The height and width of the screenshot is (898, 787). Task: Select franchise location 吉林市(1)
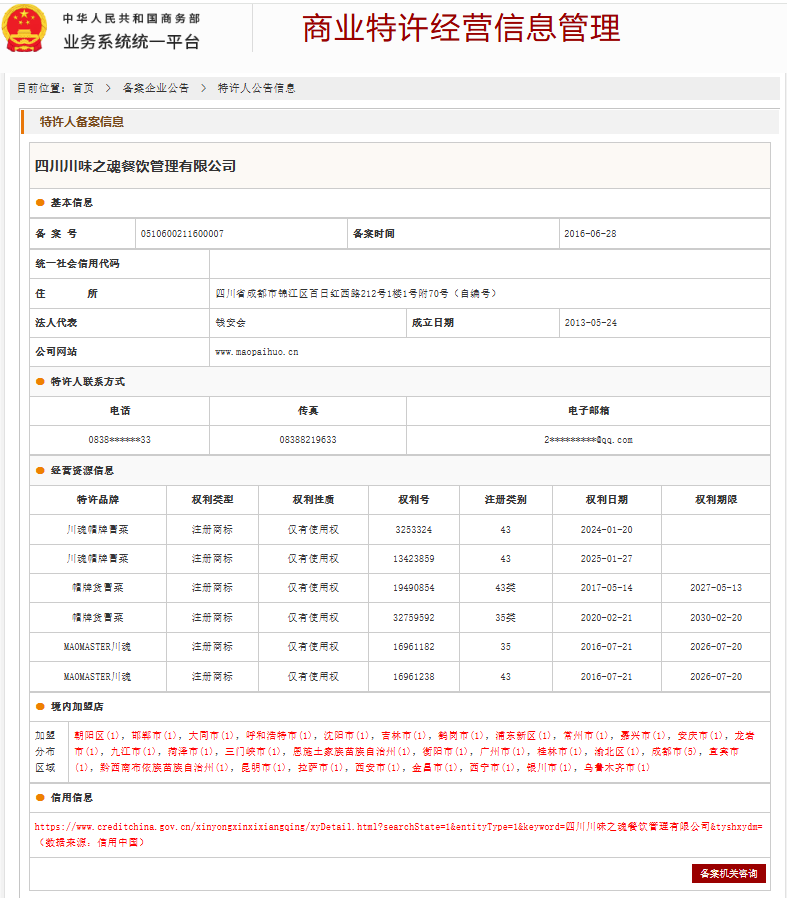pyautogui.click(x=404, y=736)
